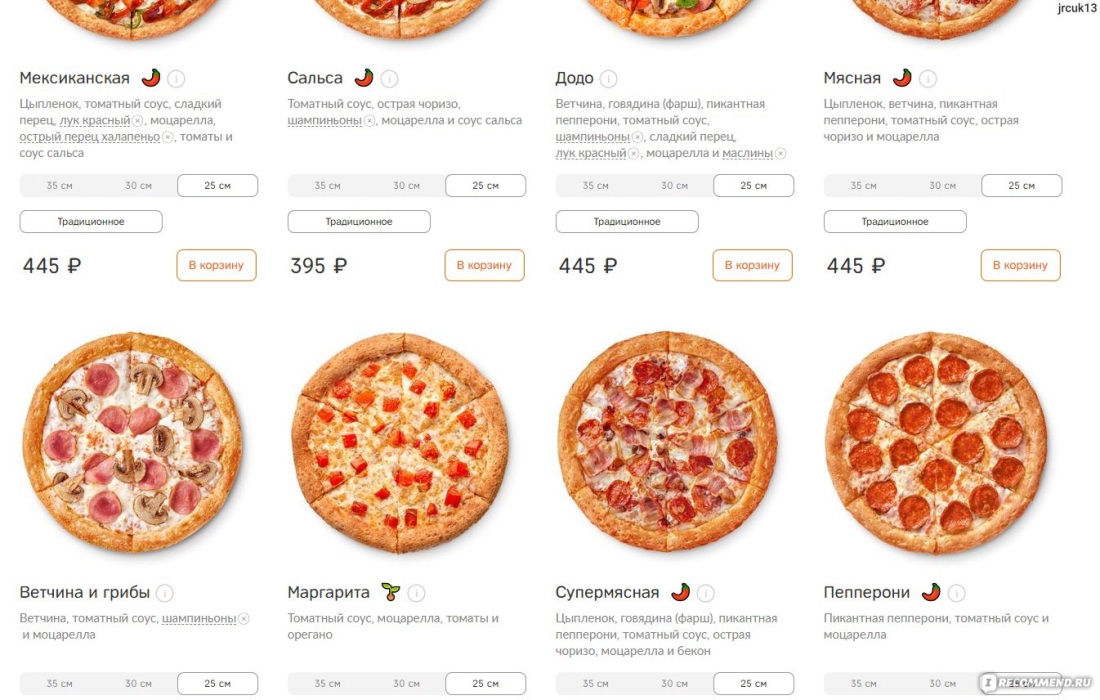The width and height of the screenshot is (1100, 700).
Task: Click В корзину under Додо
Action: tap(752, 265)
